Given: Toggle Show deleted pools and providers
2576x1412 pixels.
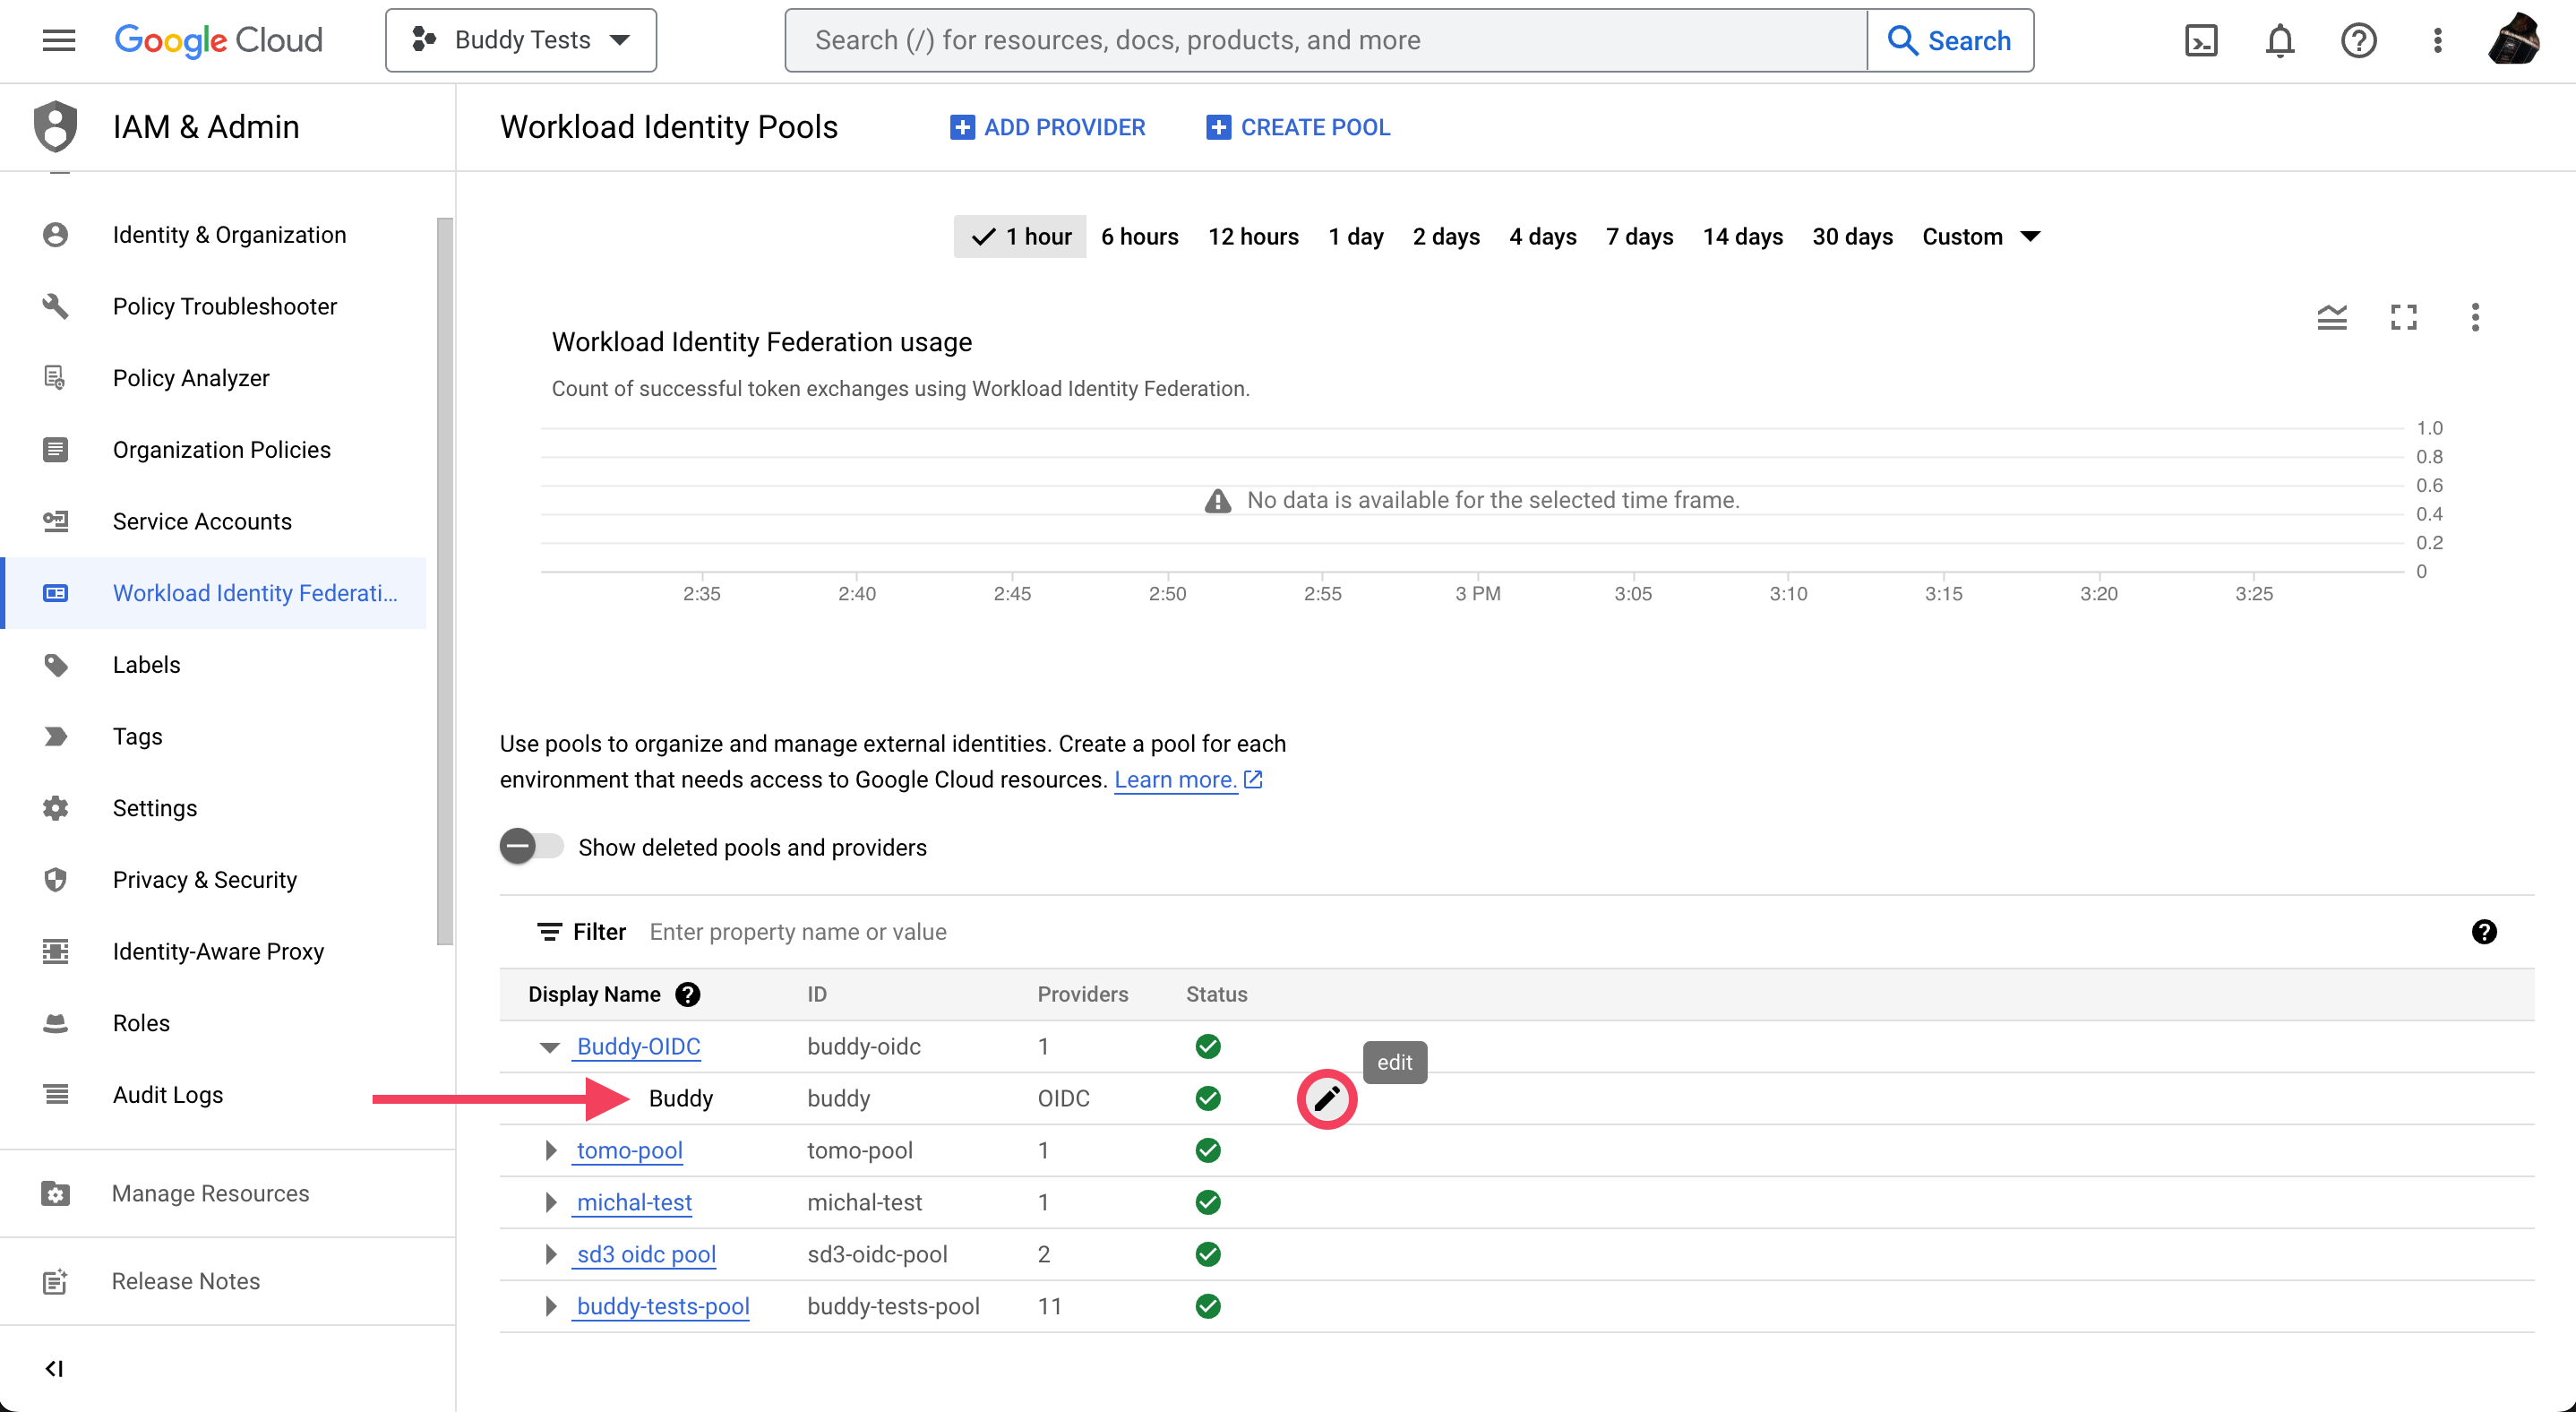Looking at the screenshot, I should pyautogui.click(x=531, y=847).
